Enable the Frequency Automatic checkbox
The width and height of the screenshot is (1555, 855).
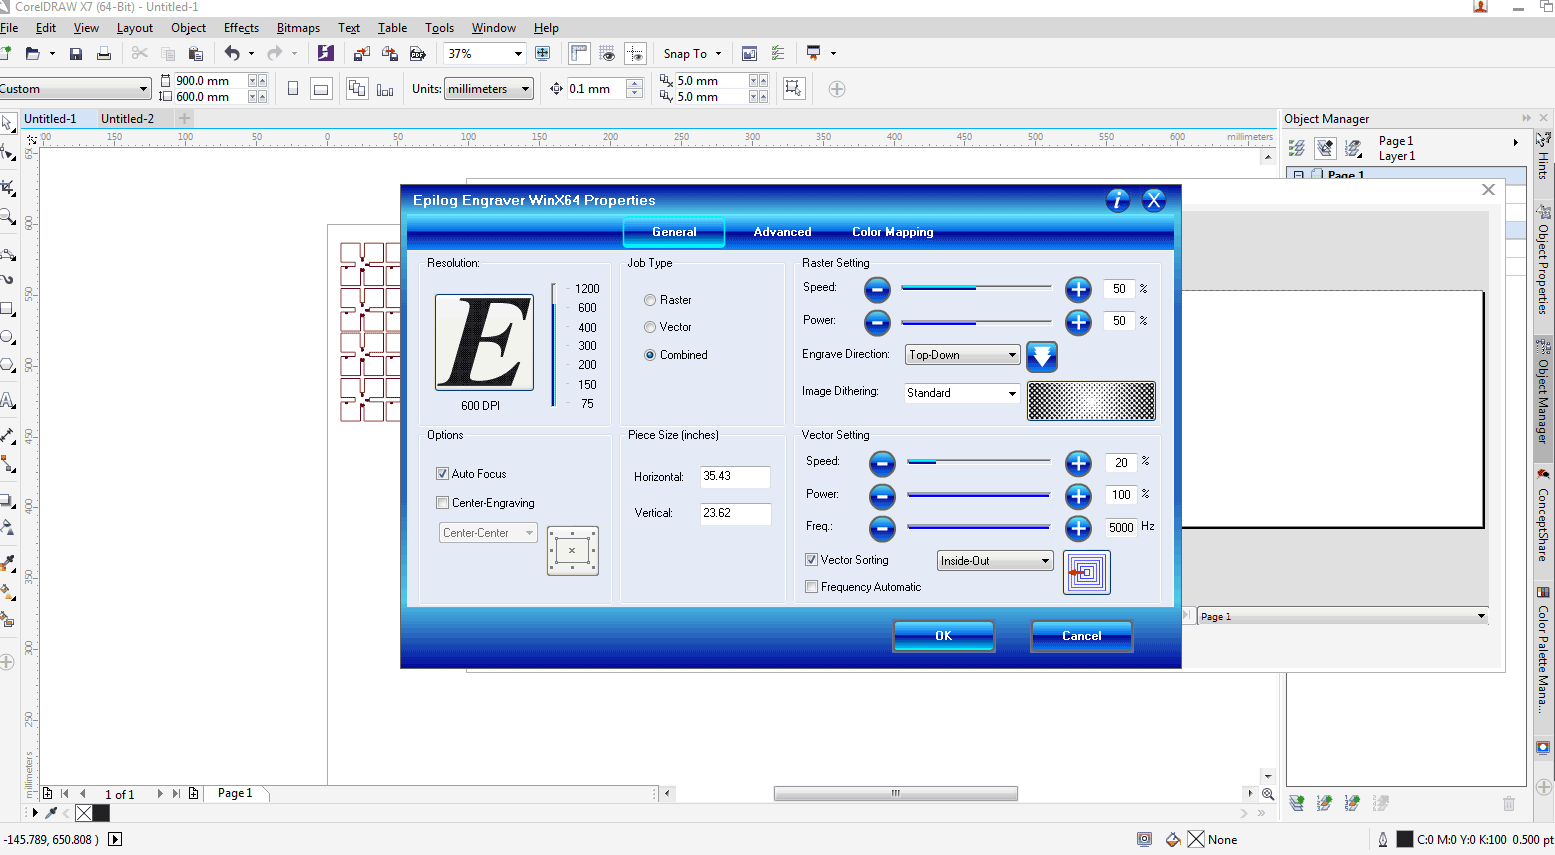[811, 587]
